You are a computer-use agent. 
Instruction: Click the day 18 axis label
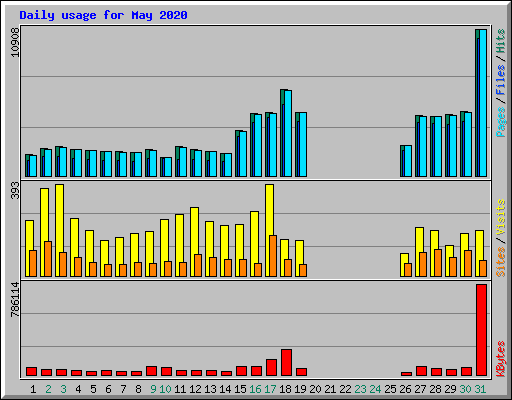tap(285, 389)
